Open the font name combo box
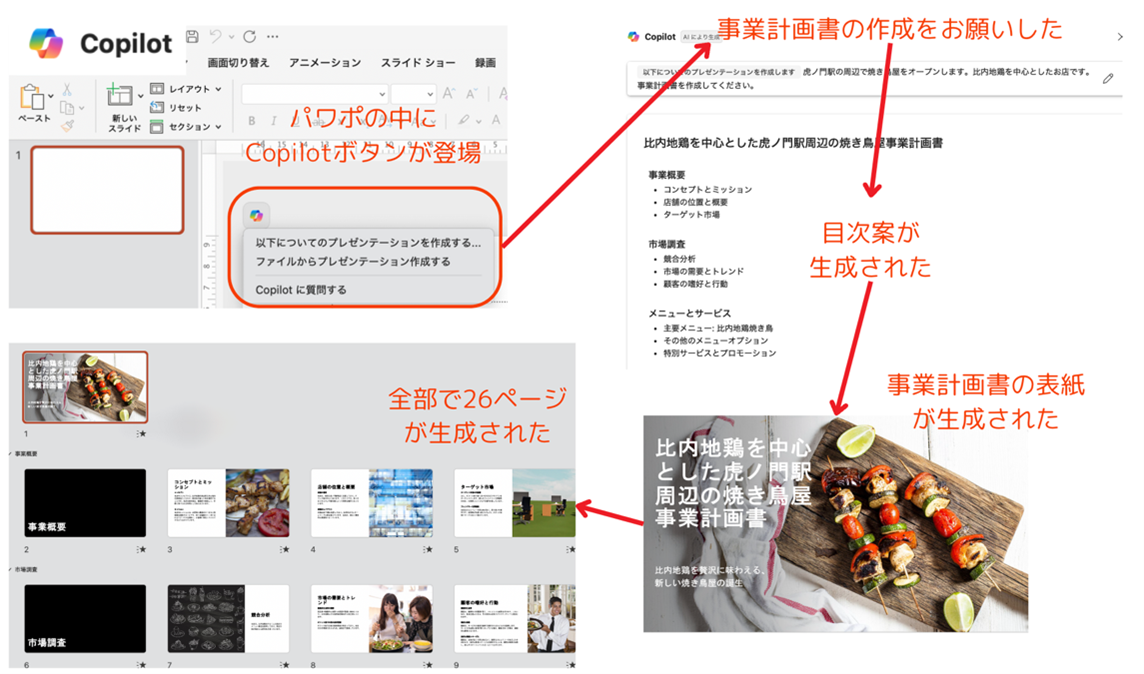This screenshot has width=1144, height=674. pos(313,94)
